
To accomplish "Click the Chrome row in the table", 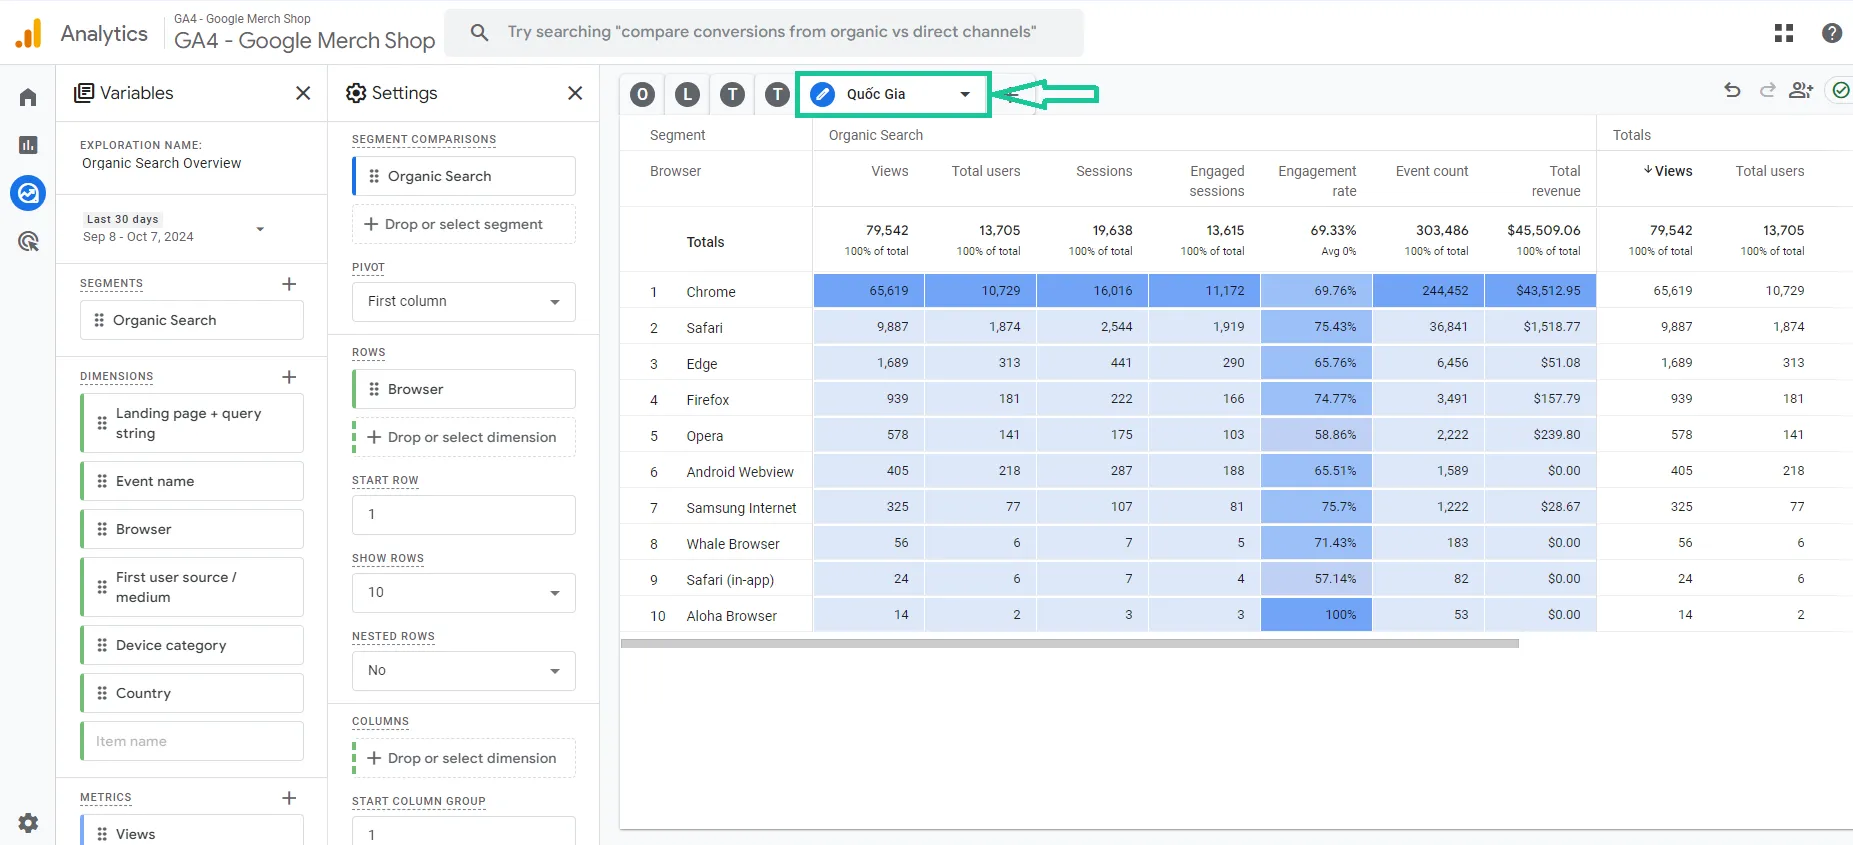I will pos(1236,291).
